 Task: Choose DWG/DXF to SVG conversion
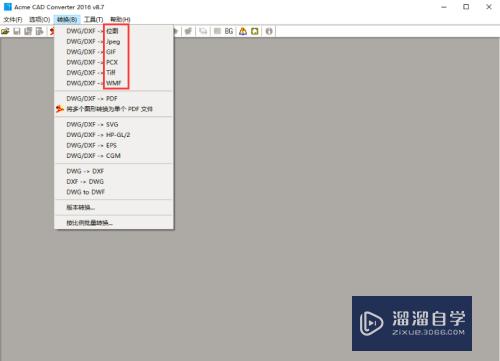click(x=114, y=124)
